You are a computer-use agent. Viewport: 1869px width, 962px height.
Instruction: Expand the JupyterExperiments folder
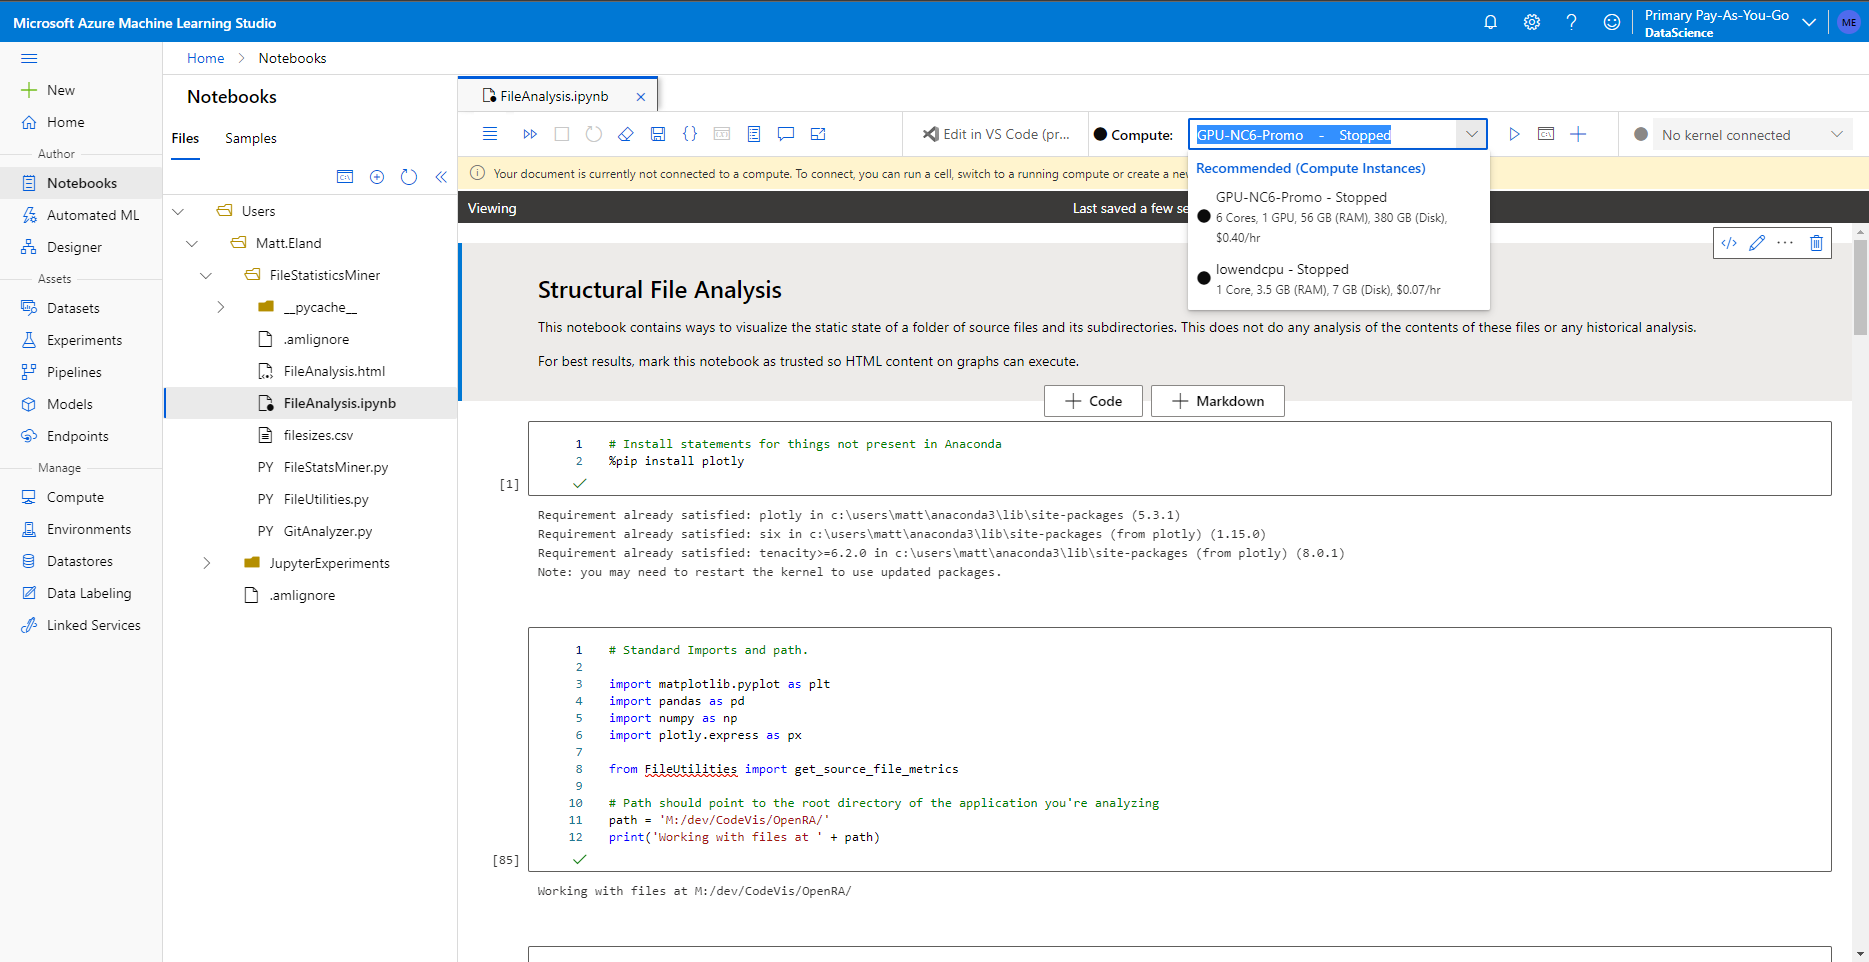point(206,563)
